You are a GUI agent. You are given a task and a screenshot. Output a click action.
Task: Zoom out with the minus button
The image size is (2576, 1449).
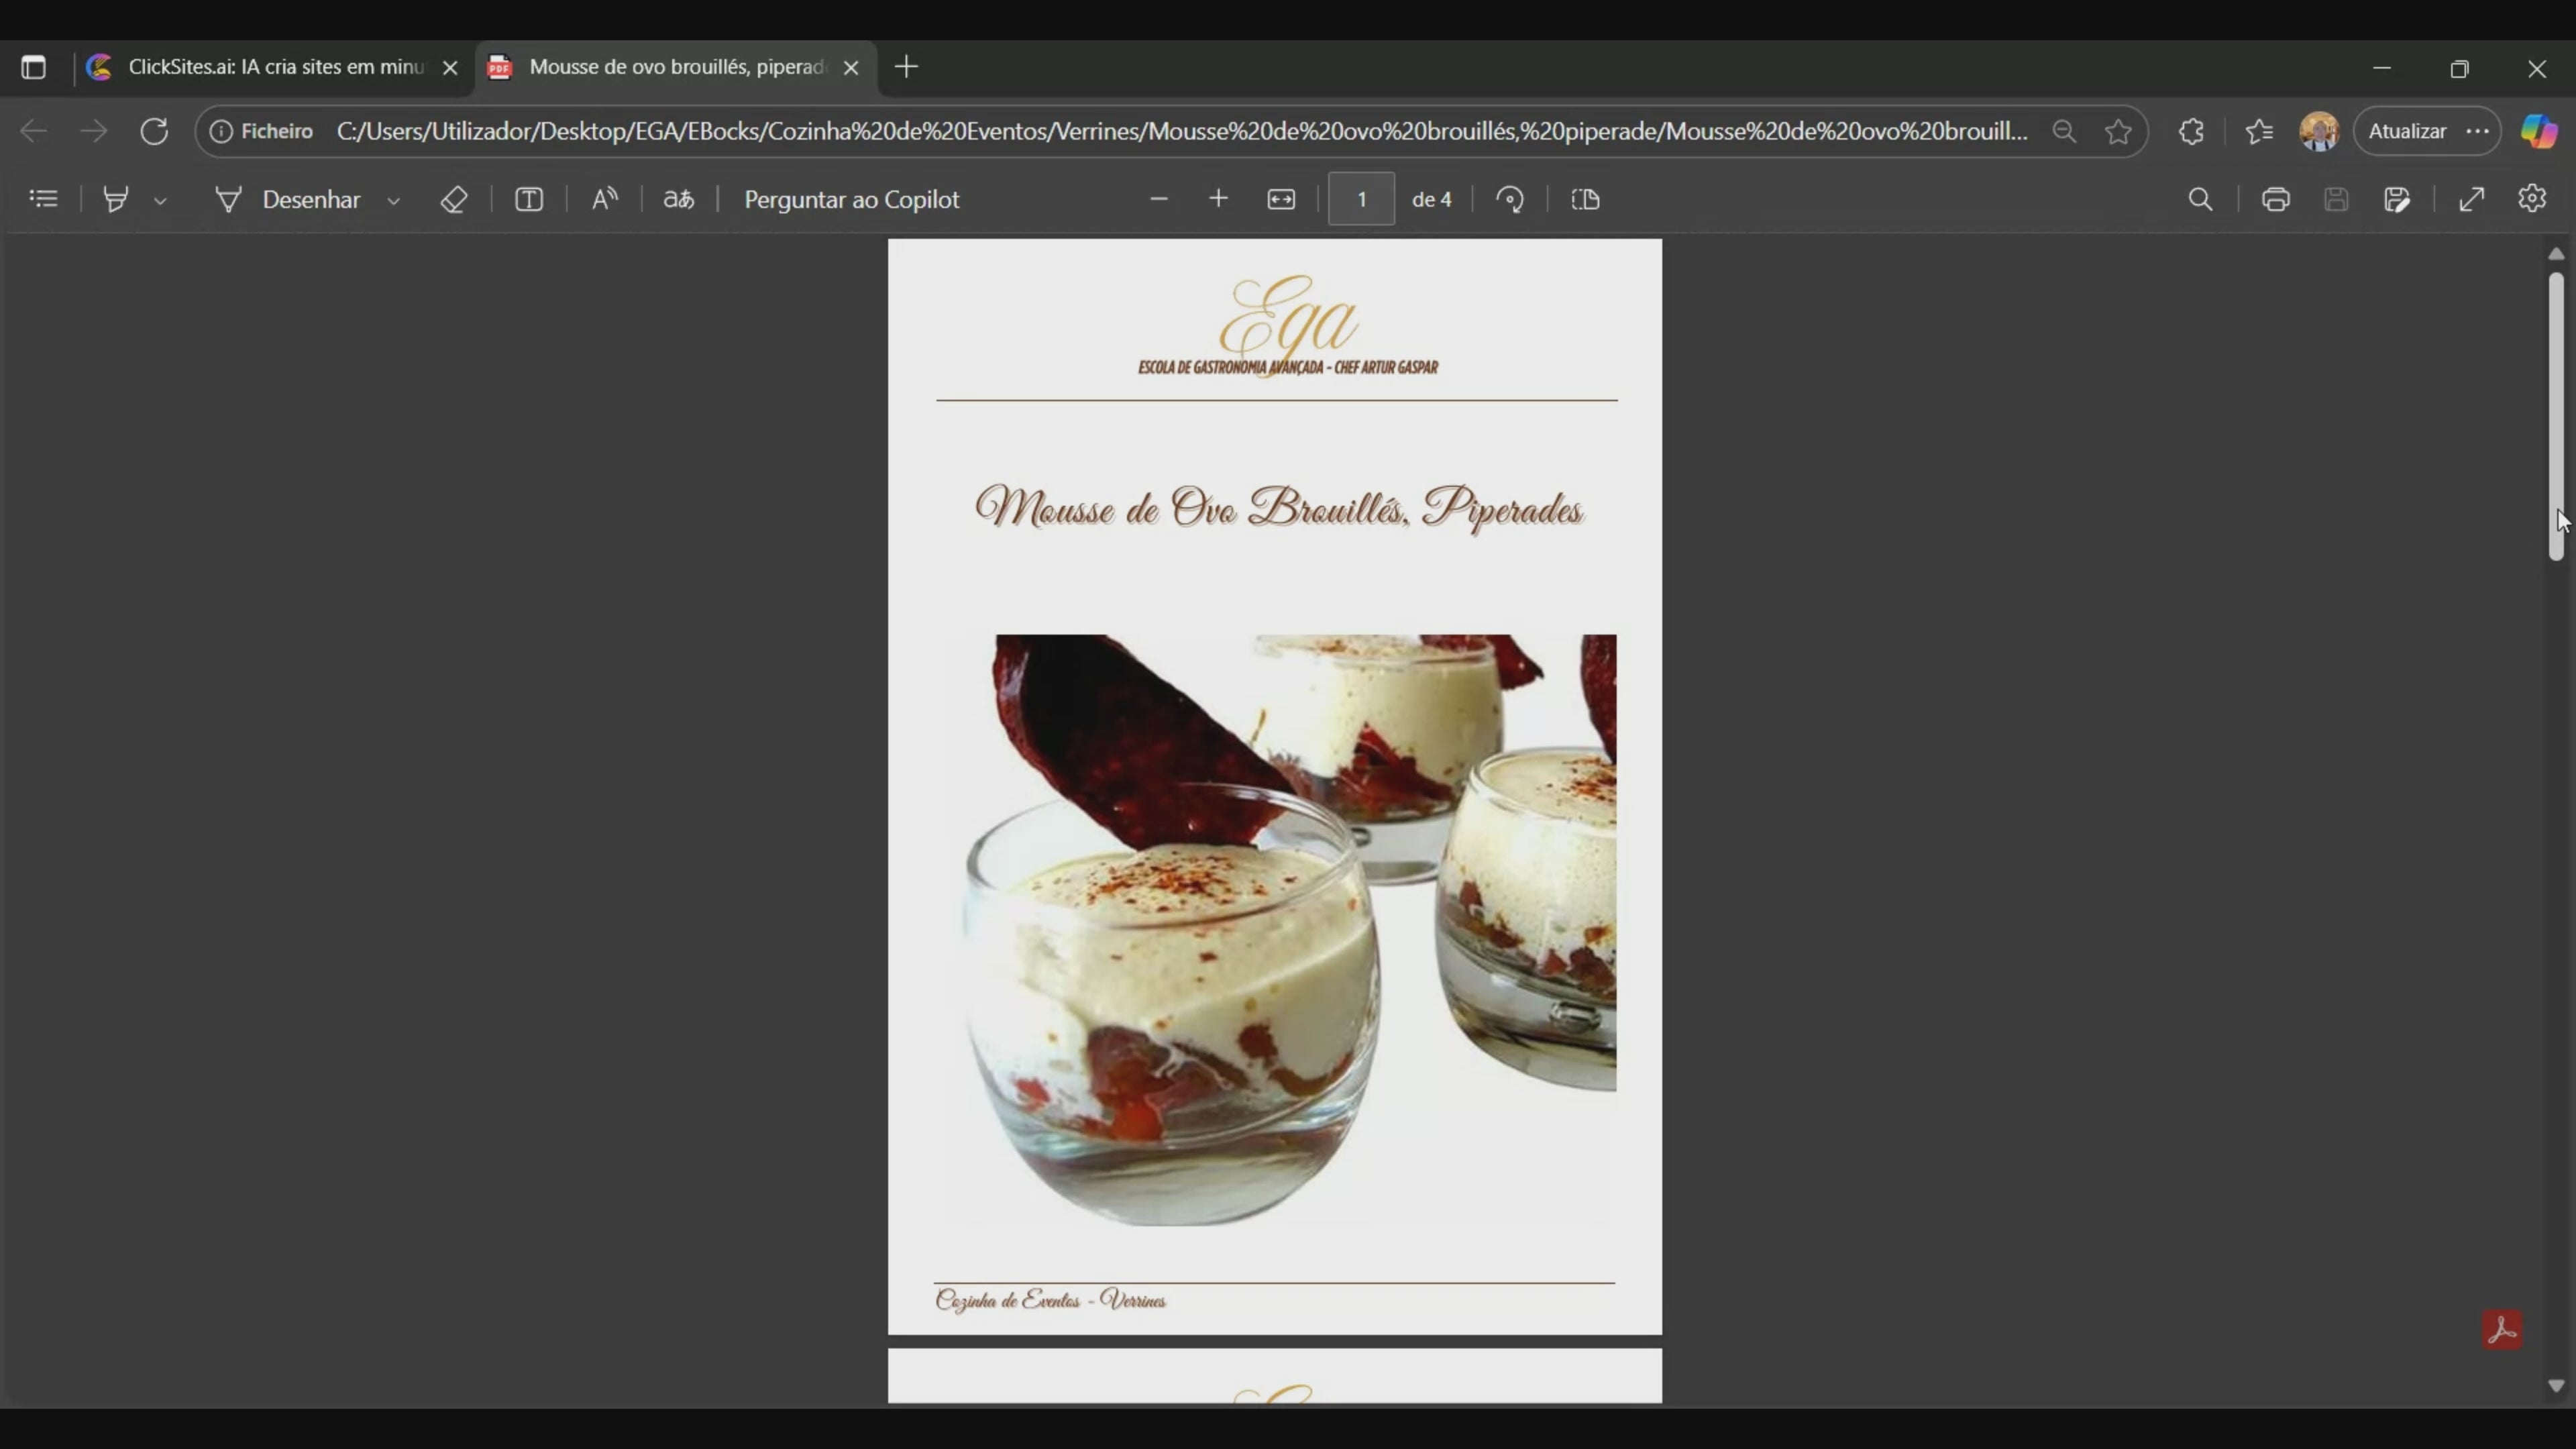[x=1159, y=199]
